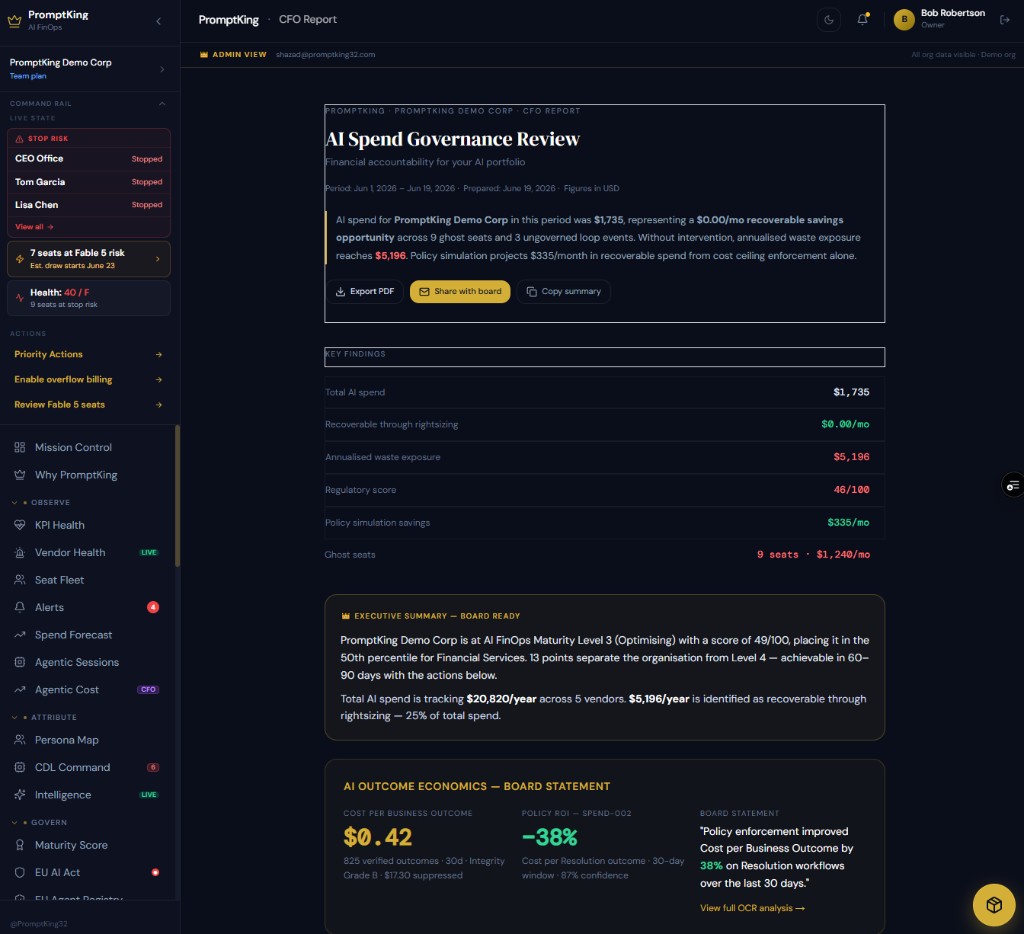Open CEO Office stopped row
Screen dimensions: 1024x934
(89, 159)
